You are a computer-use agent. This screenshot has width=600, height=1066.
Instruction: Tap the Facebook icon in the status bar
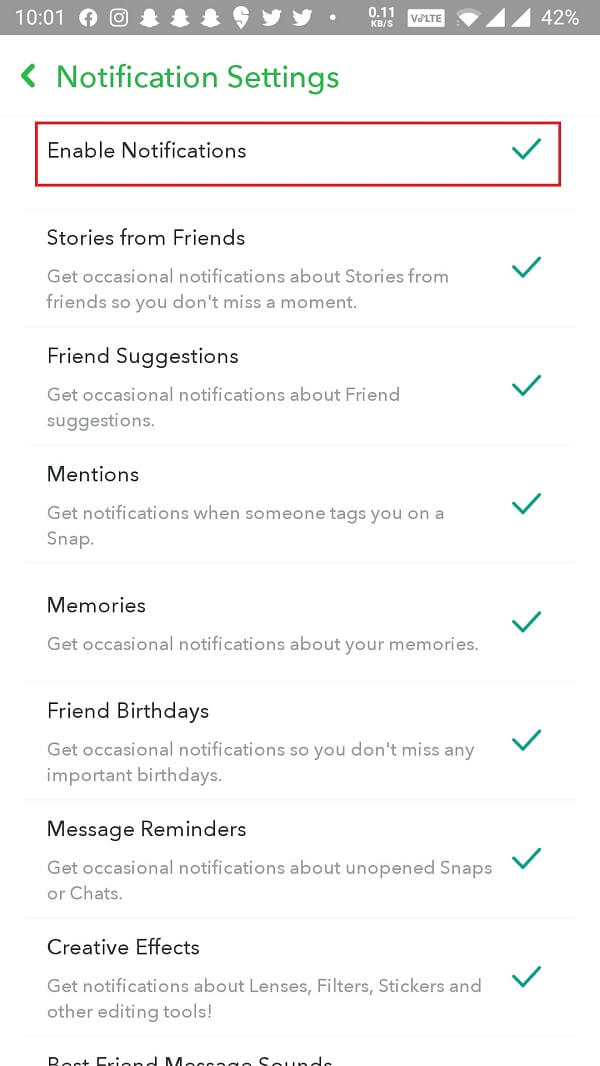point(90,17)
